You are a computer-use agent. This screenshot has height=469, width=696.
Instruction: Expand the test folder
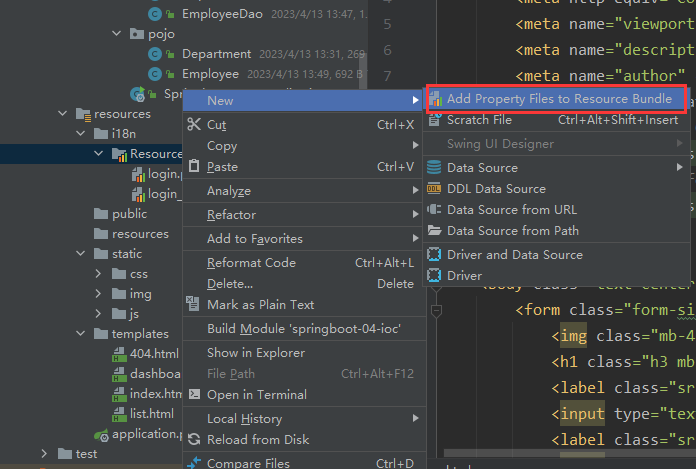(x=45, y=454)
